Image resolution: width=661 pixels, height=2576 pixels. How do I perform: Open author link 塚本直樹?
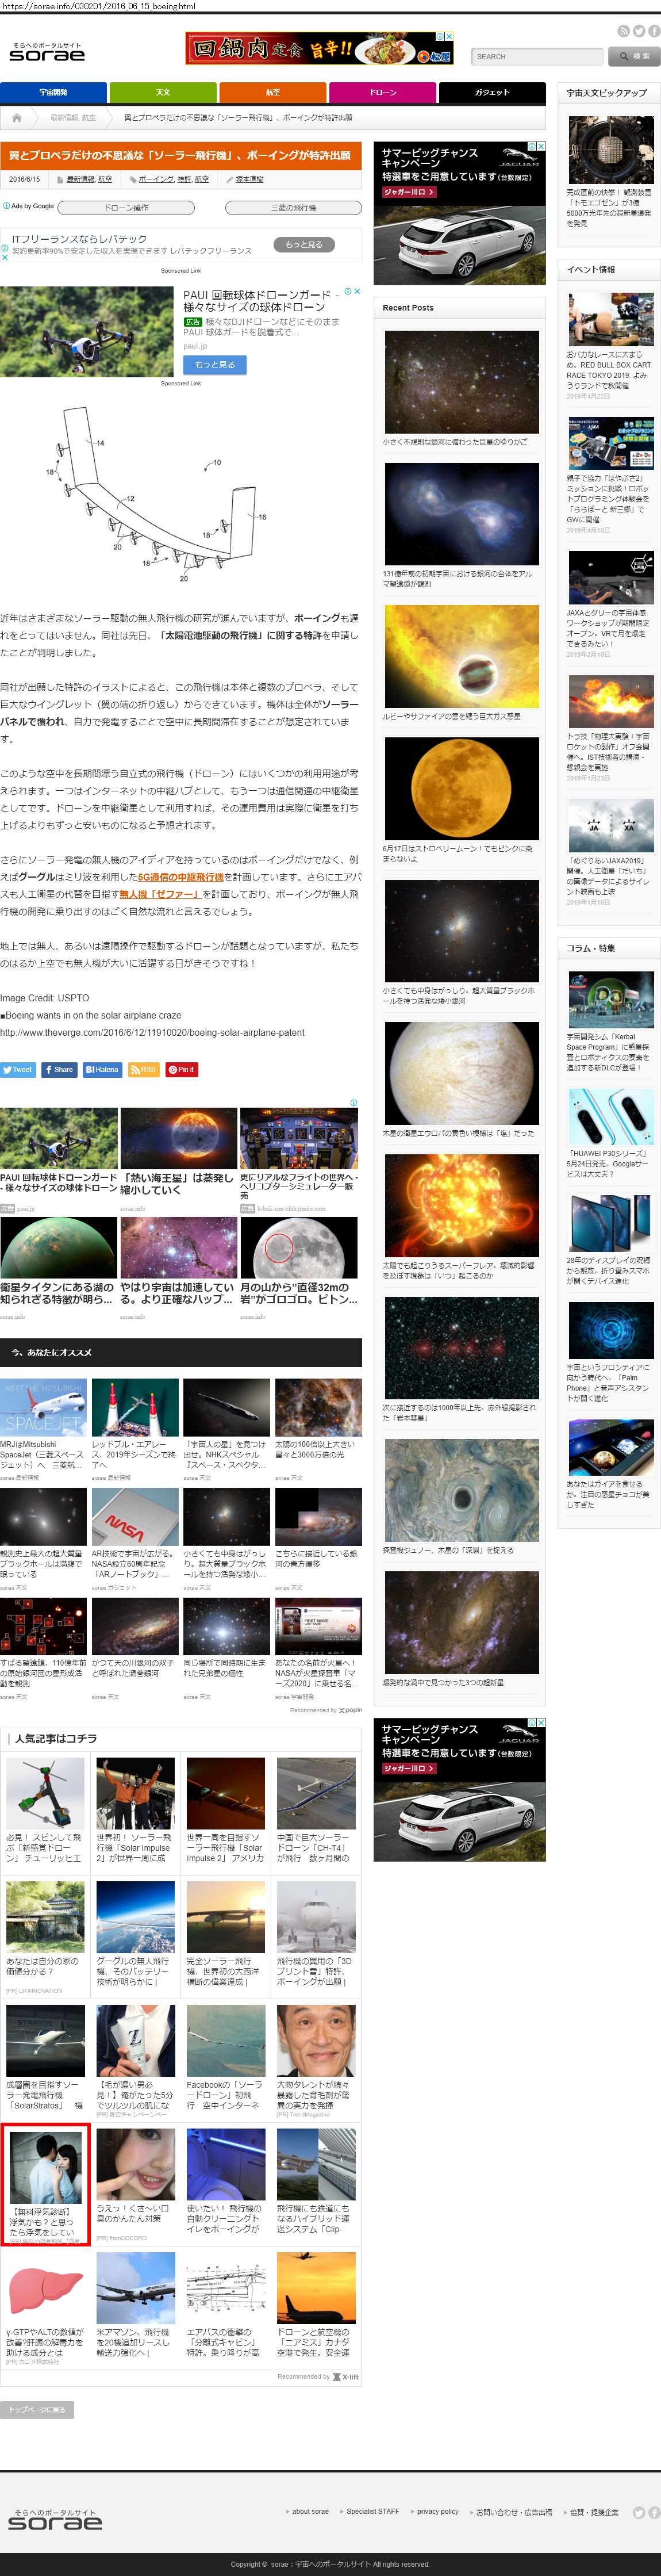click(x=249, y=179)
